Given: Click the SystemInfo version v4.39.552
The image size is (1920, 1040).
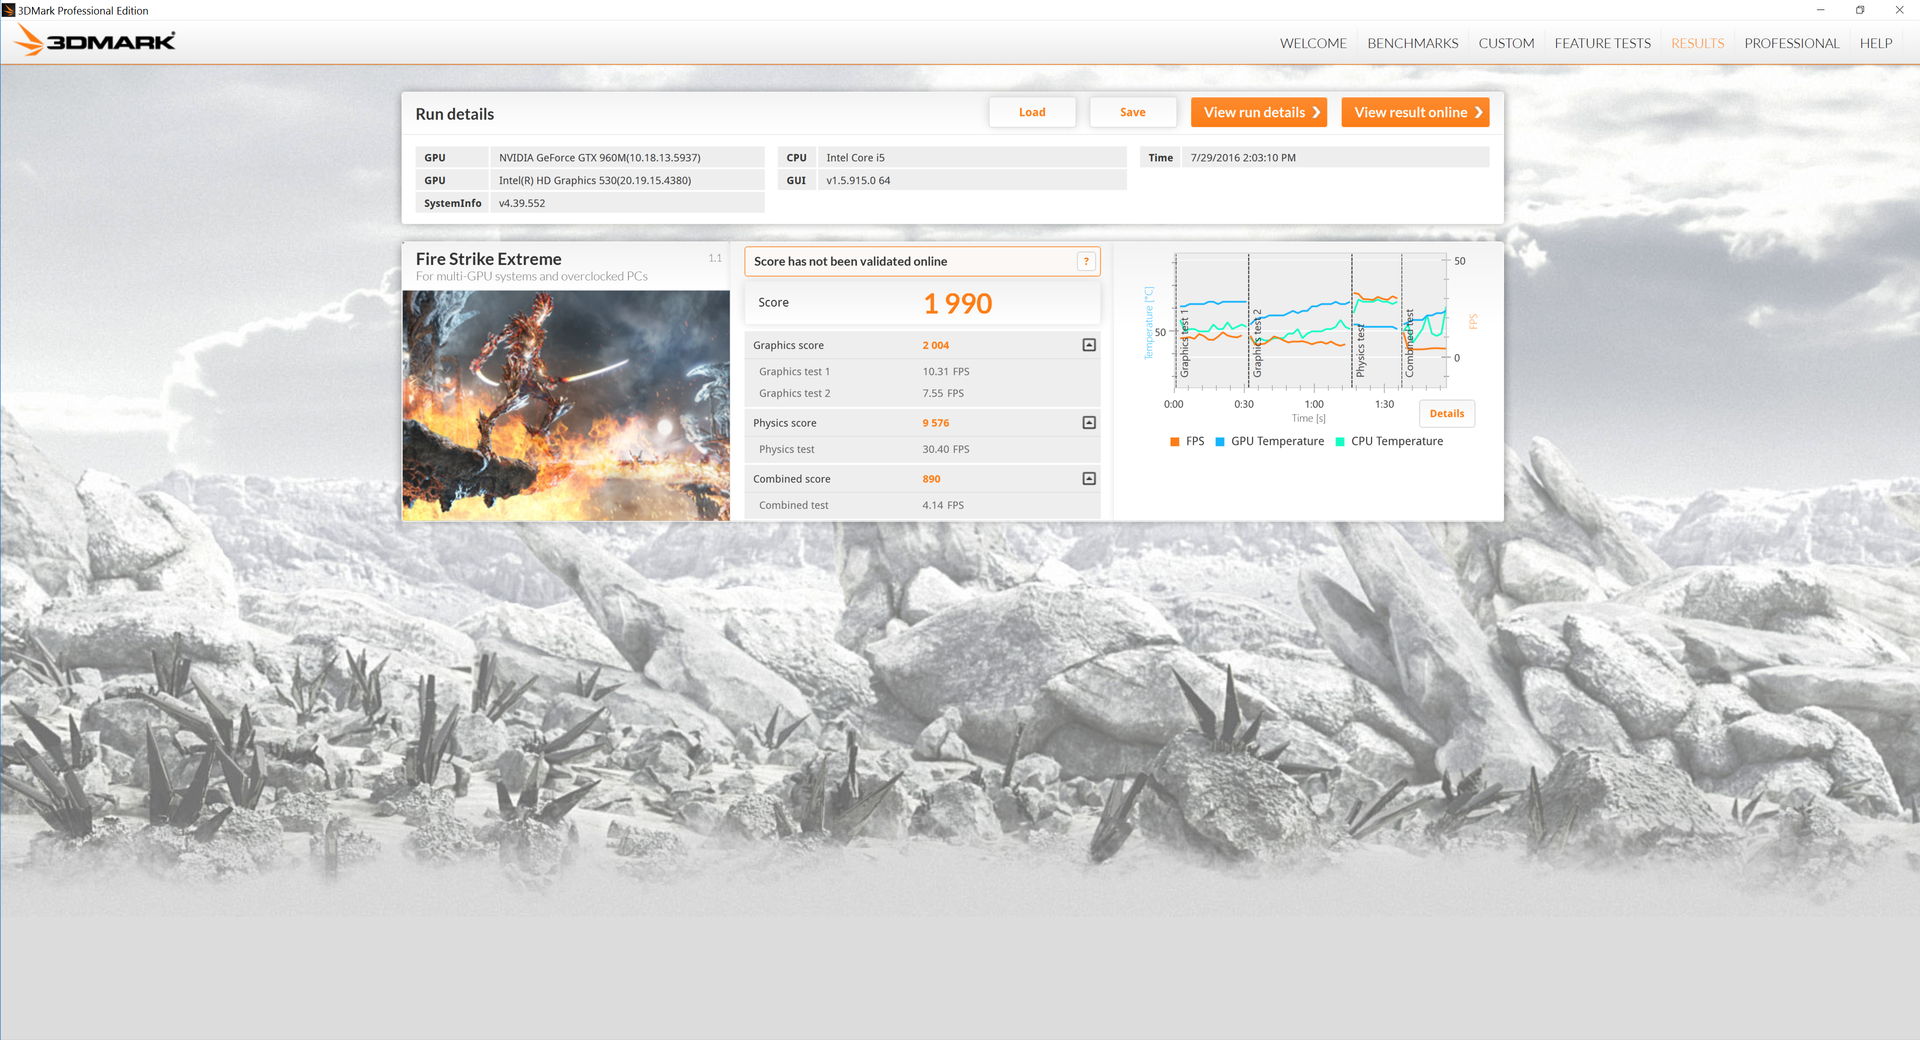Looking at the screenshot, I should [x=627, y=203].
